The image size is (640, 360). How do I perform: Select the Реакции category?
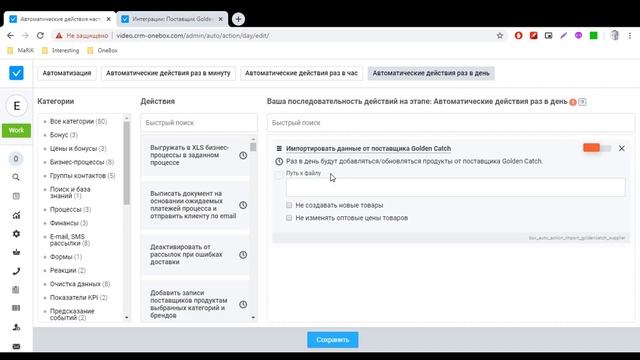pos(68,270)
